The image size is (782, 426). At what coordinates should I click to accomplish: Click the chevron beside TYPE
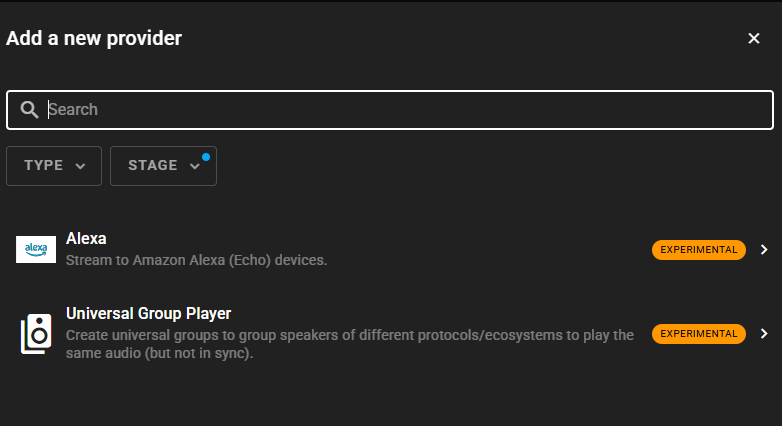pyautogui.click(x=81, y=166)
